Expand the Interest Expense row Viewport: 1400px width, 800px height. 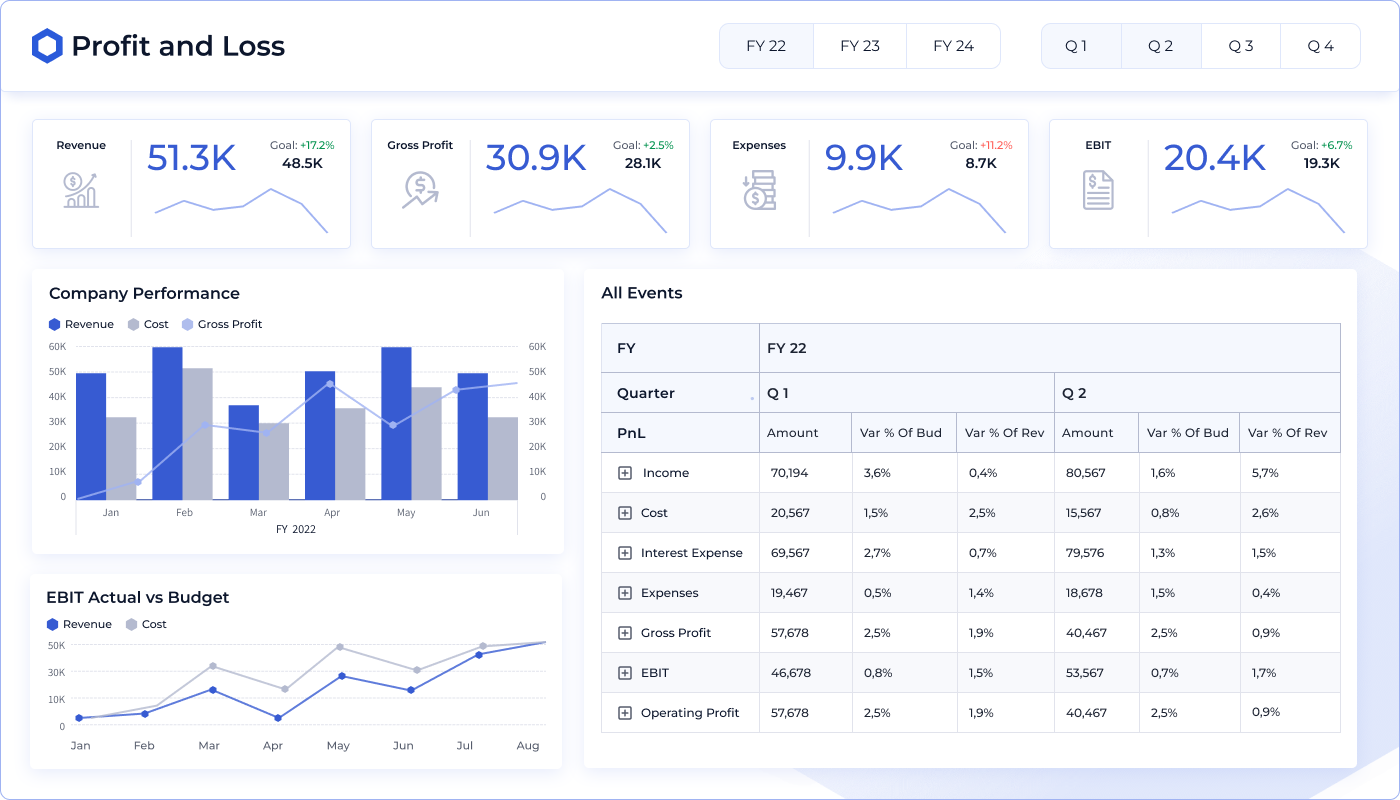(625, 553)
